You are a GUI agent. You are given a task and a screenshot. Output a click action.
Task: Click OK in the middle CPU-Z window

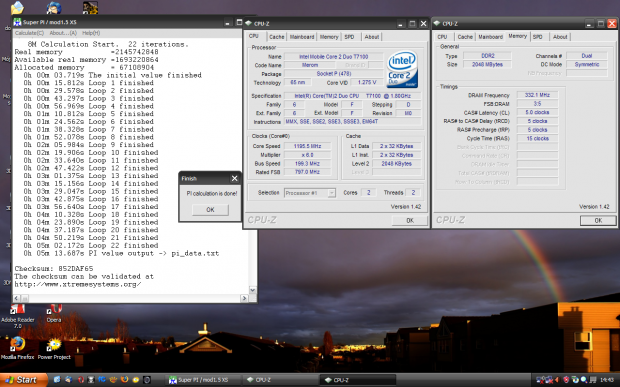(410, 221)
